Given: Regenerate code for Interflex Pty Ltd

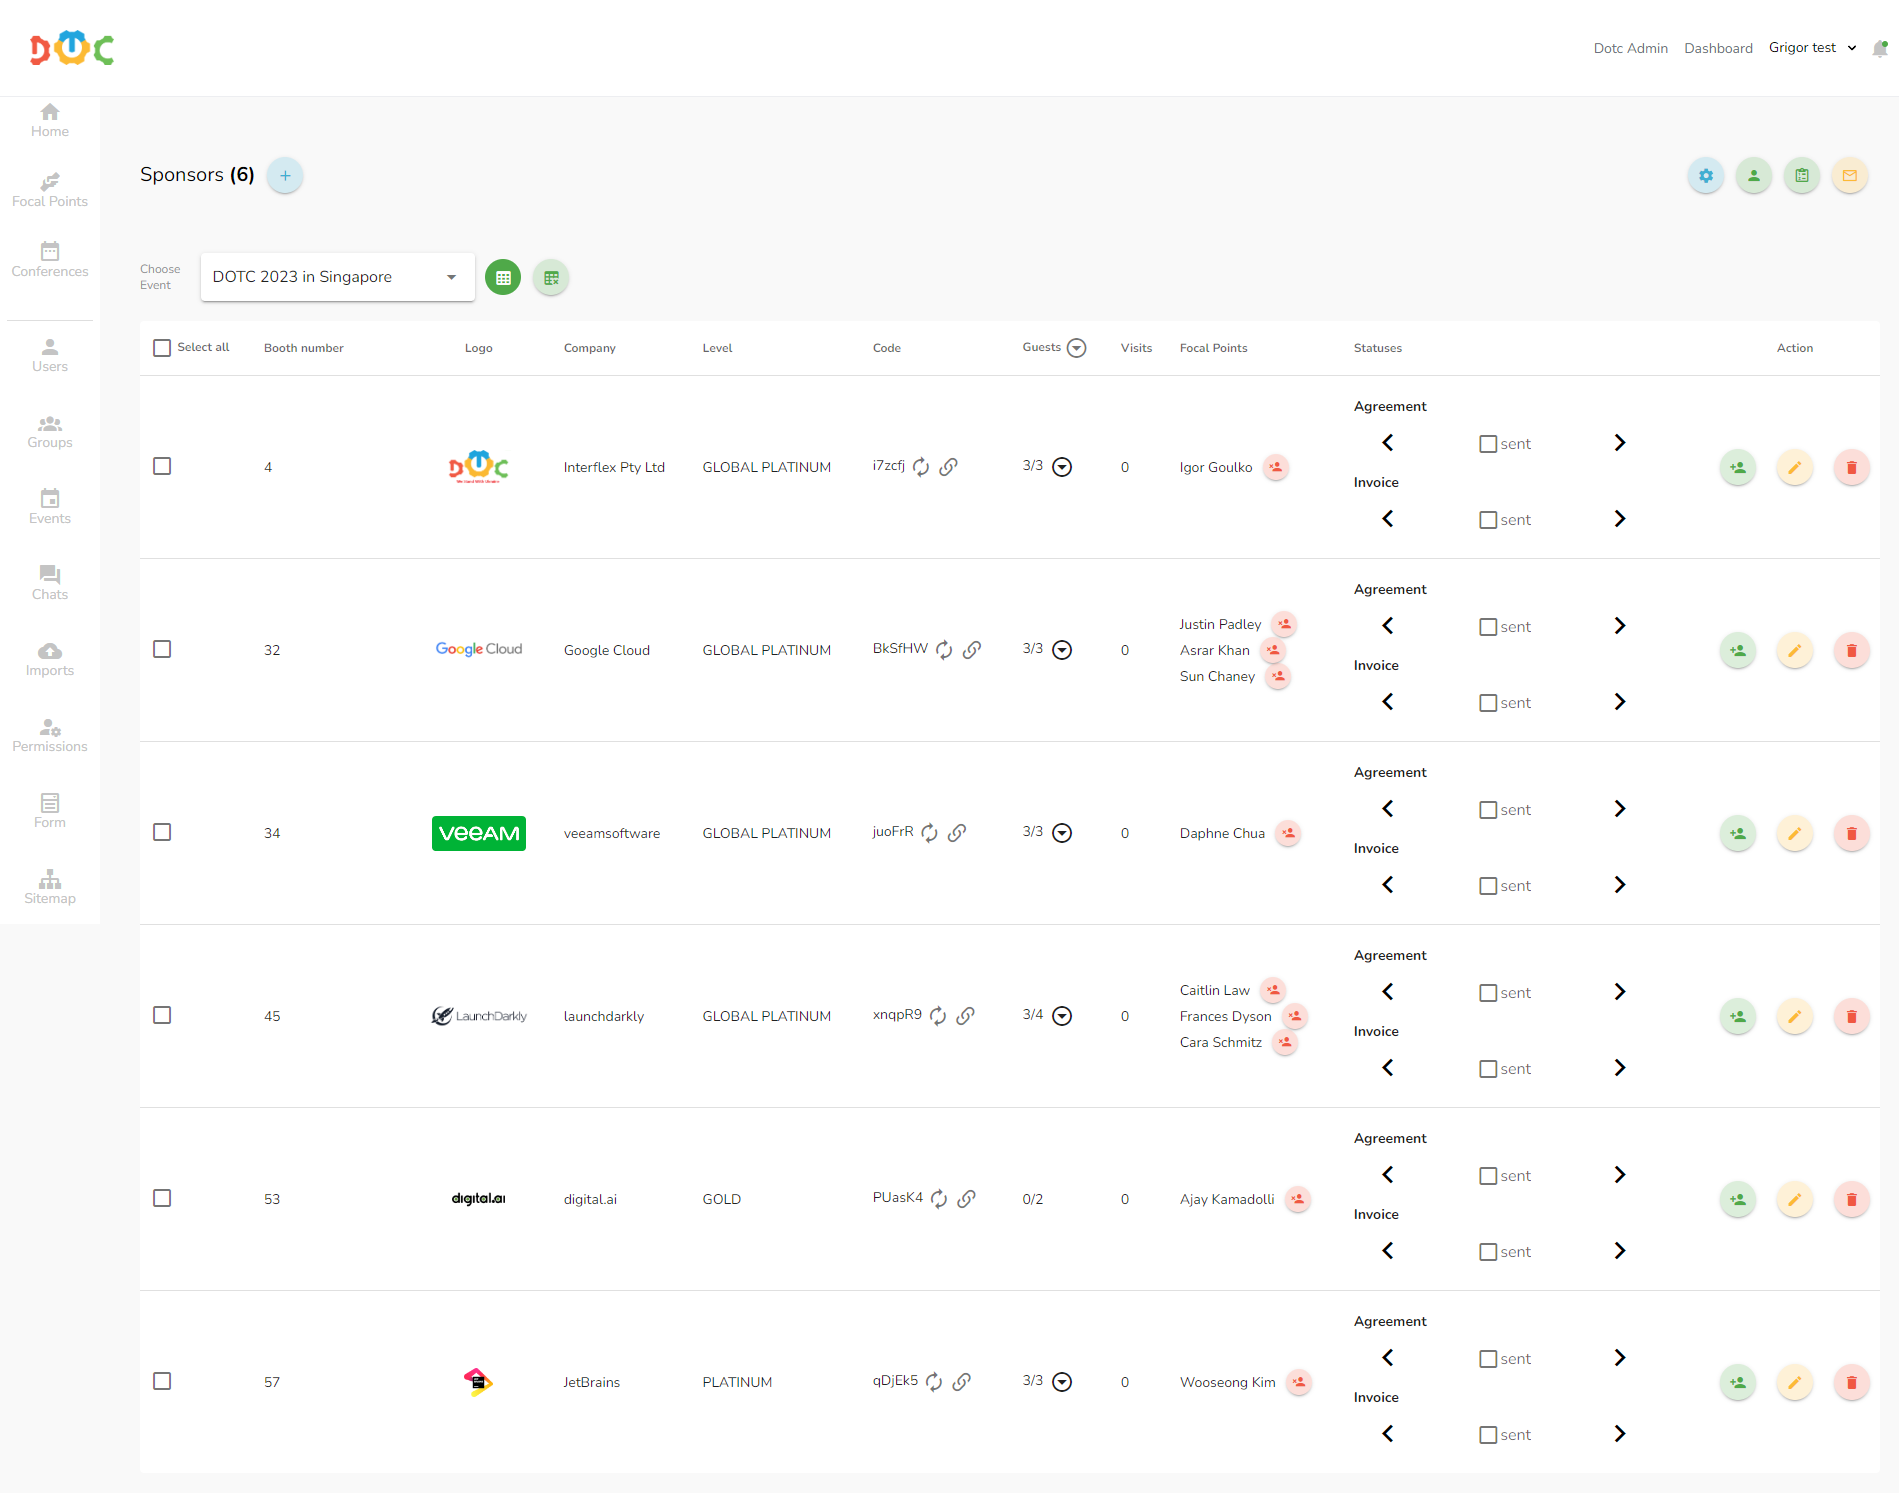Looking at the screenshot, I should click(921, 467).
